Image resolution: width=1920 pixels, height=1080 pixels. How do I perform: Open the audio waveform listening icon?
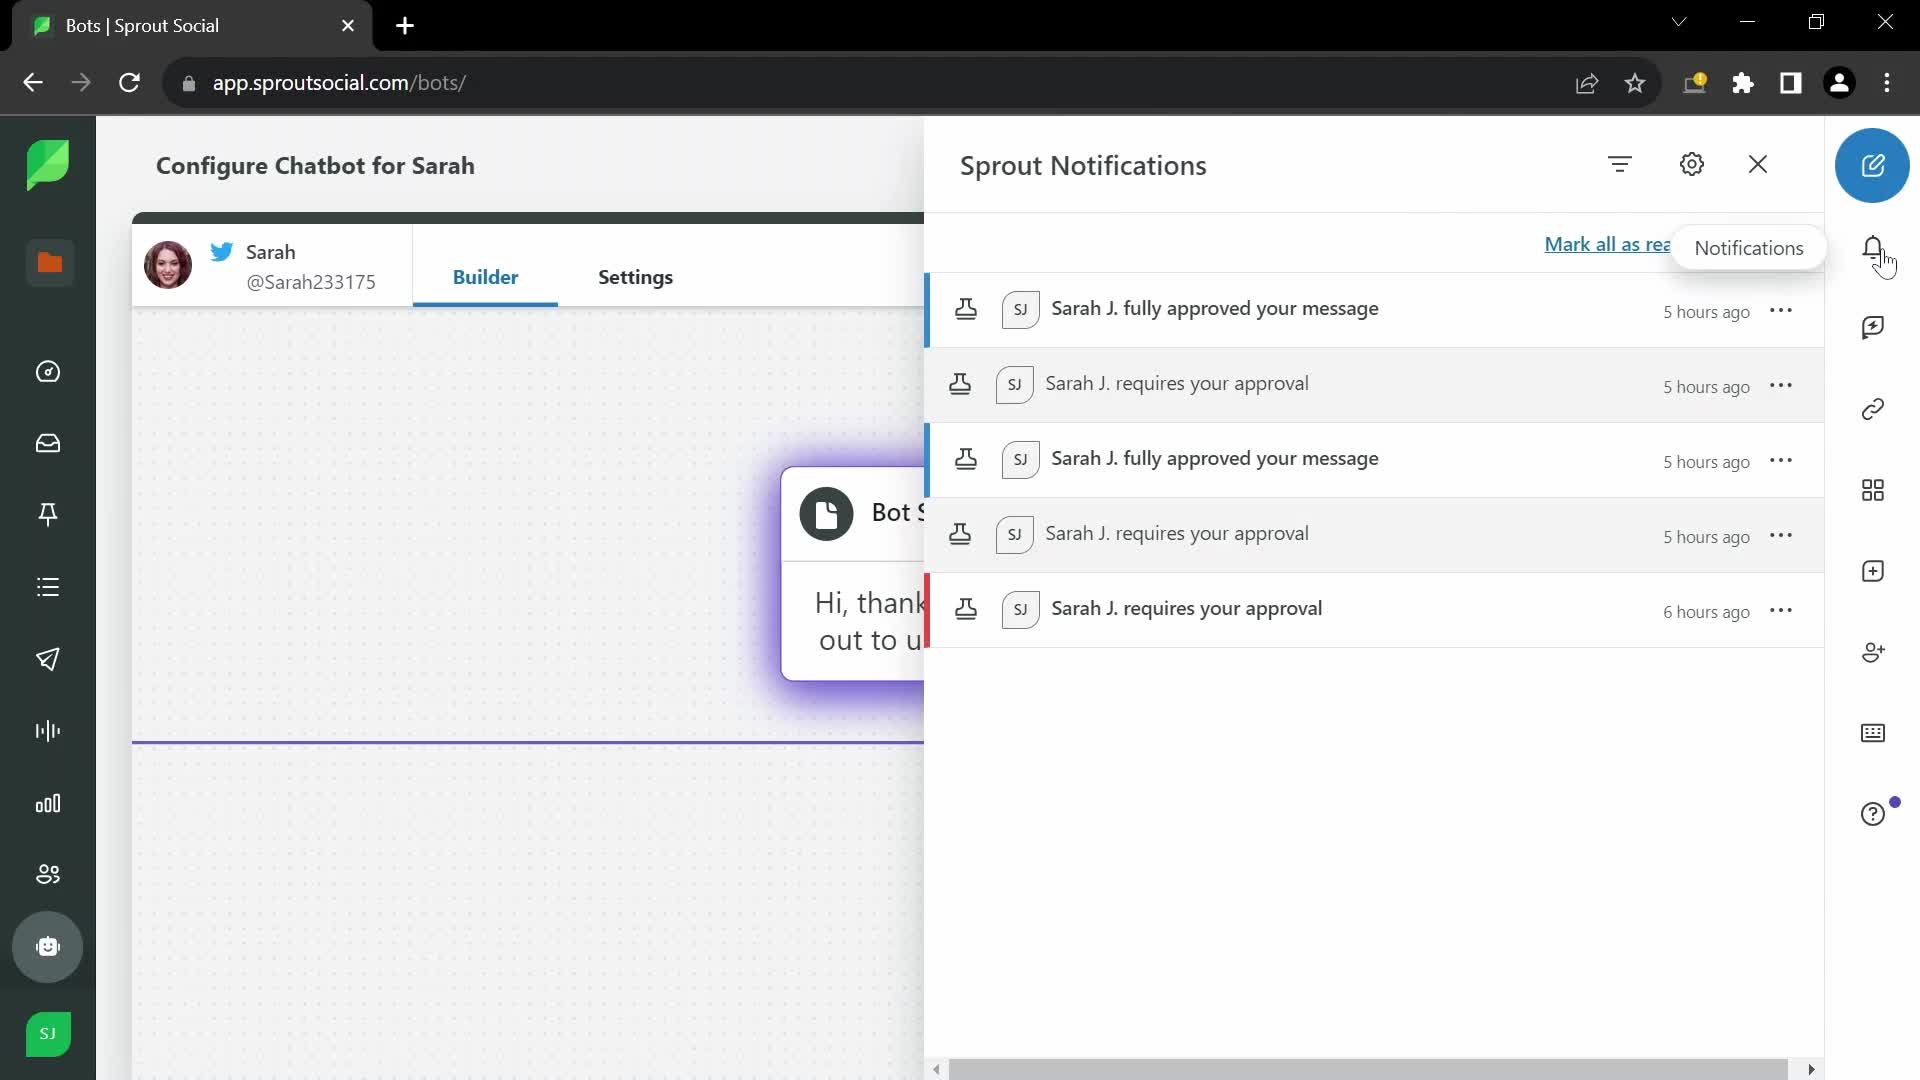point(48,731)
